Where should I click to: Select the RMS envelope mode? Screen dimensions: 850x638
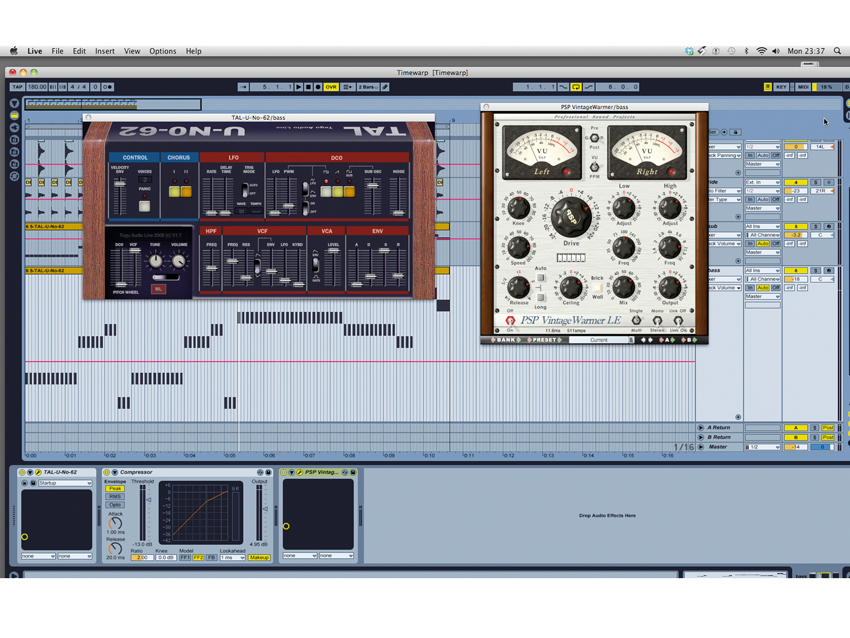[115, 497]
